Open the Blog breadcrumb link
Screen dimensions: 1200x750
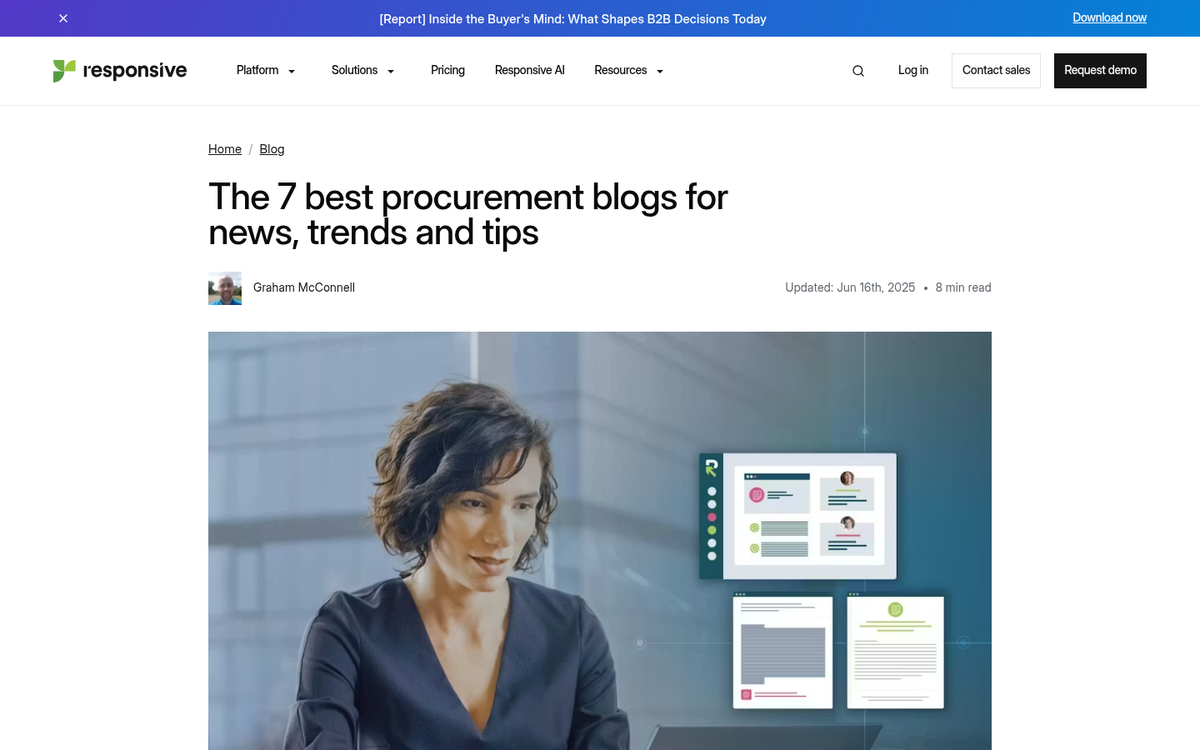(x=272, y=149)
